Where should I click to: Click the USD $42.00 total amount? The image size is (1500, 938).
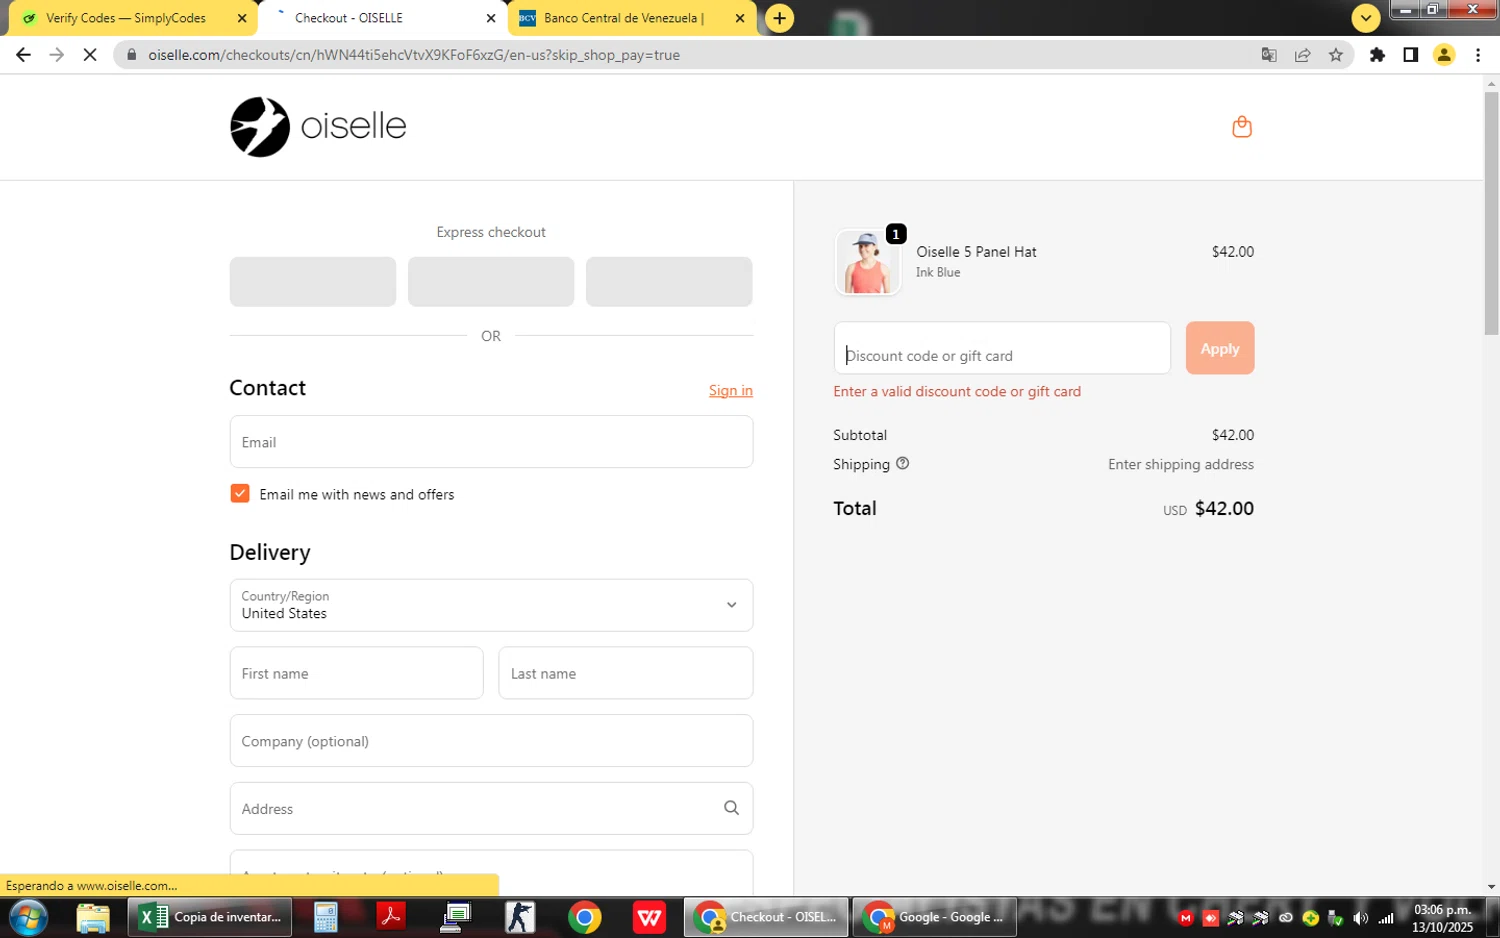(x=1208, y=508)
